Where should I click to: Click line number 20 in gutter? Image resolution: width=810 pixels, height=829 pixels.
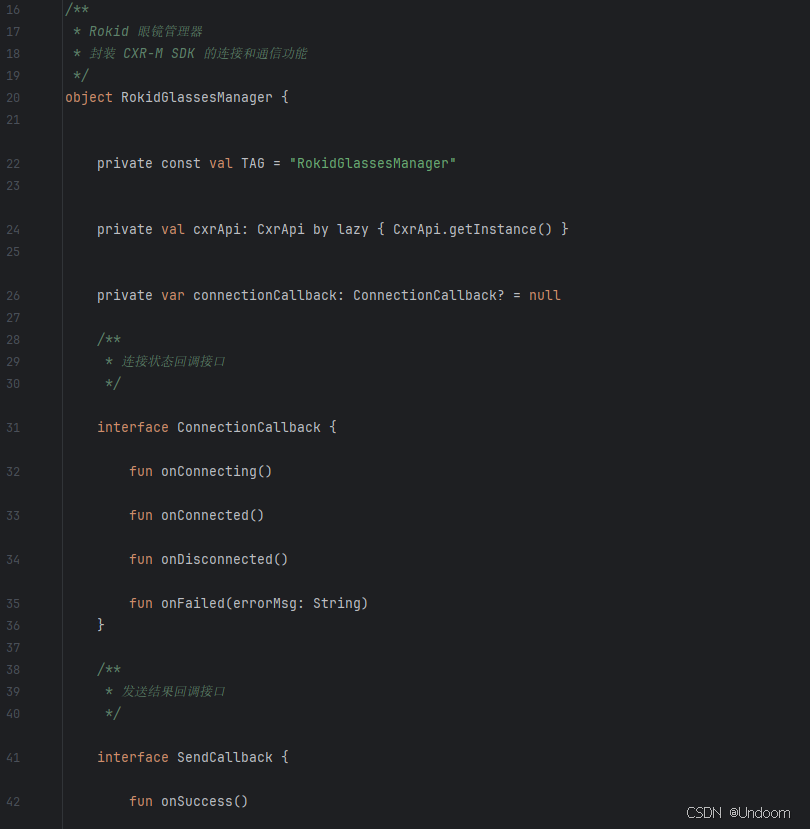(x=13, y=98)
